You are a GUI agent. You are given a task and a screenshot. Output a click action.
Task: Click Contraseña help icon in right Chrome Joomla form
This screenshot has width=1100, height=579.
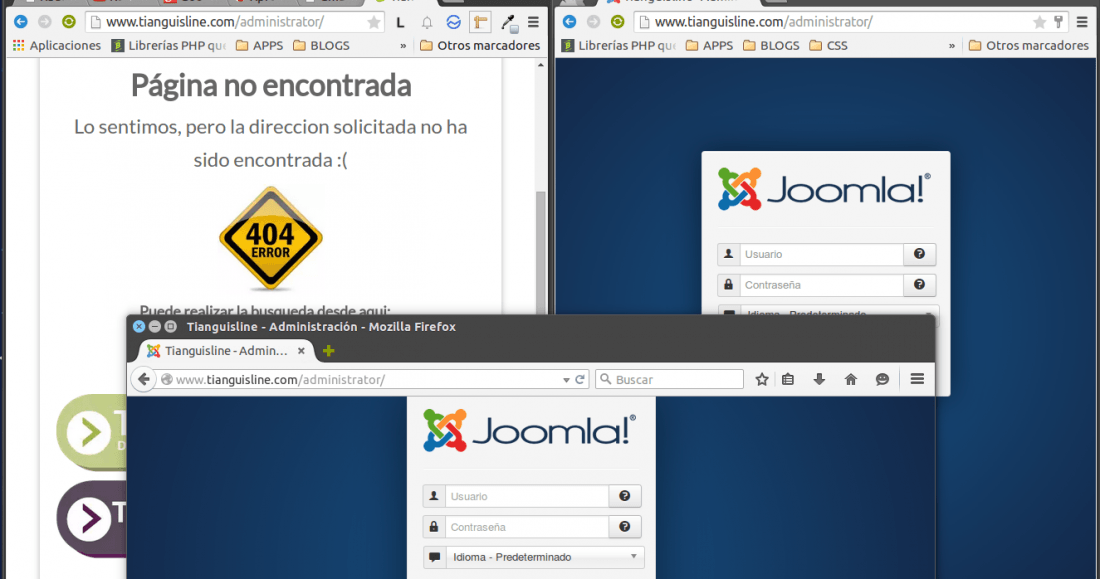click(919, 285)
